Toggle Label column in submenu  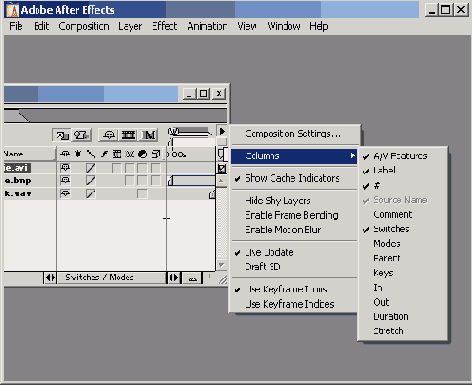click(402, 170)
